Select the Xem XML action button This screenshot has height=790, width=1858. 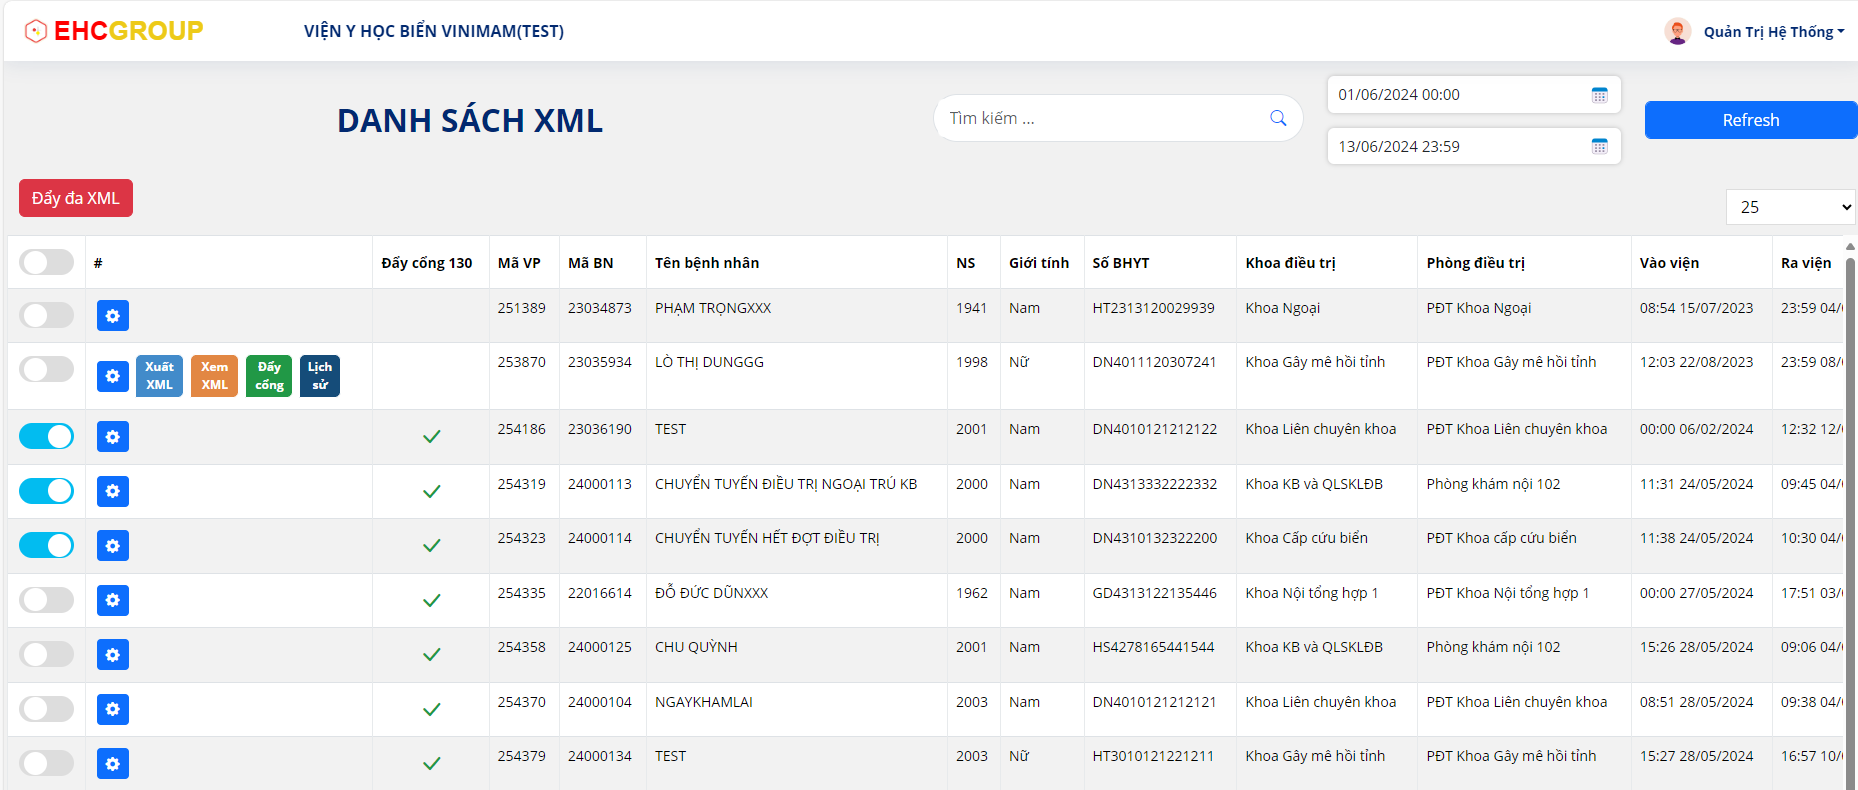[x=214, y=376]
